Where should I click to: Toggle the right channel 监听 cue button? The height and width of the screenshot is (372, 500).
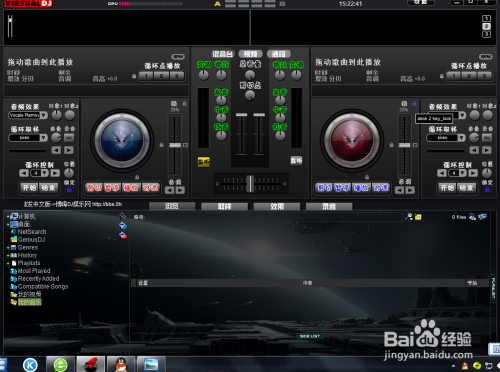pyautogui.click(x=296, y=161)
